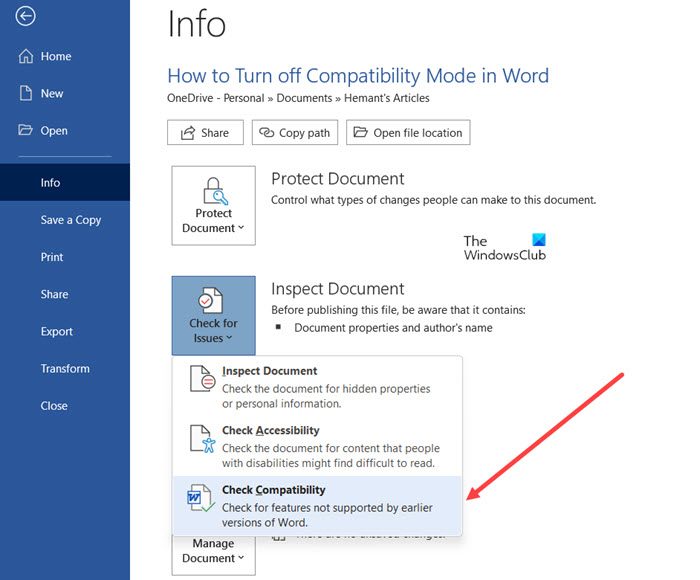Click the Check Compatibility Word icon
The width and height of the screenshot is (700, 580).
(x=201, y=499)
